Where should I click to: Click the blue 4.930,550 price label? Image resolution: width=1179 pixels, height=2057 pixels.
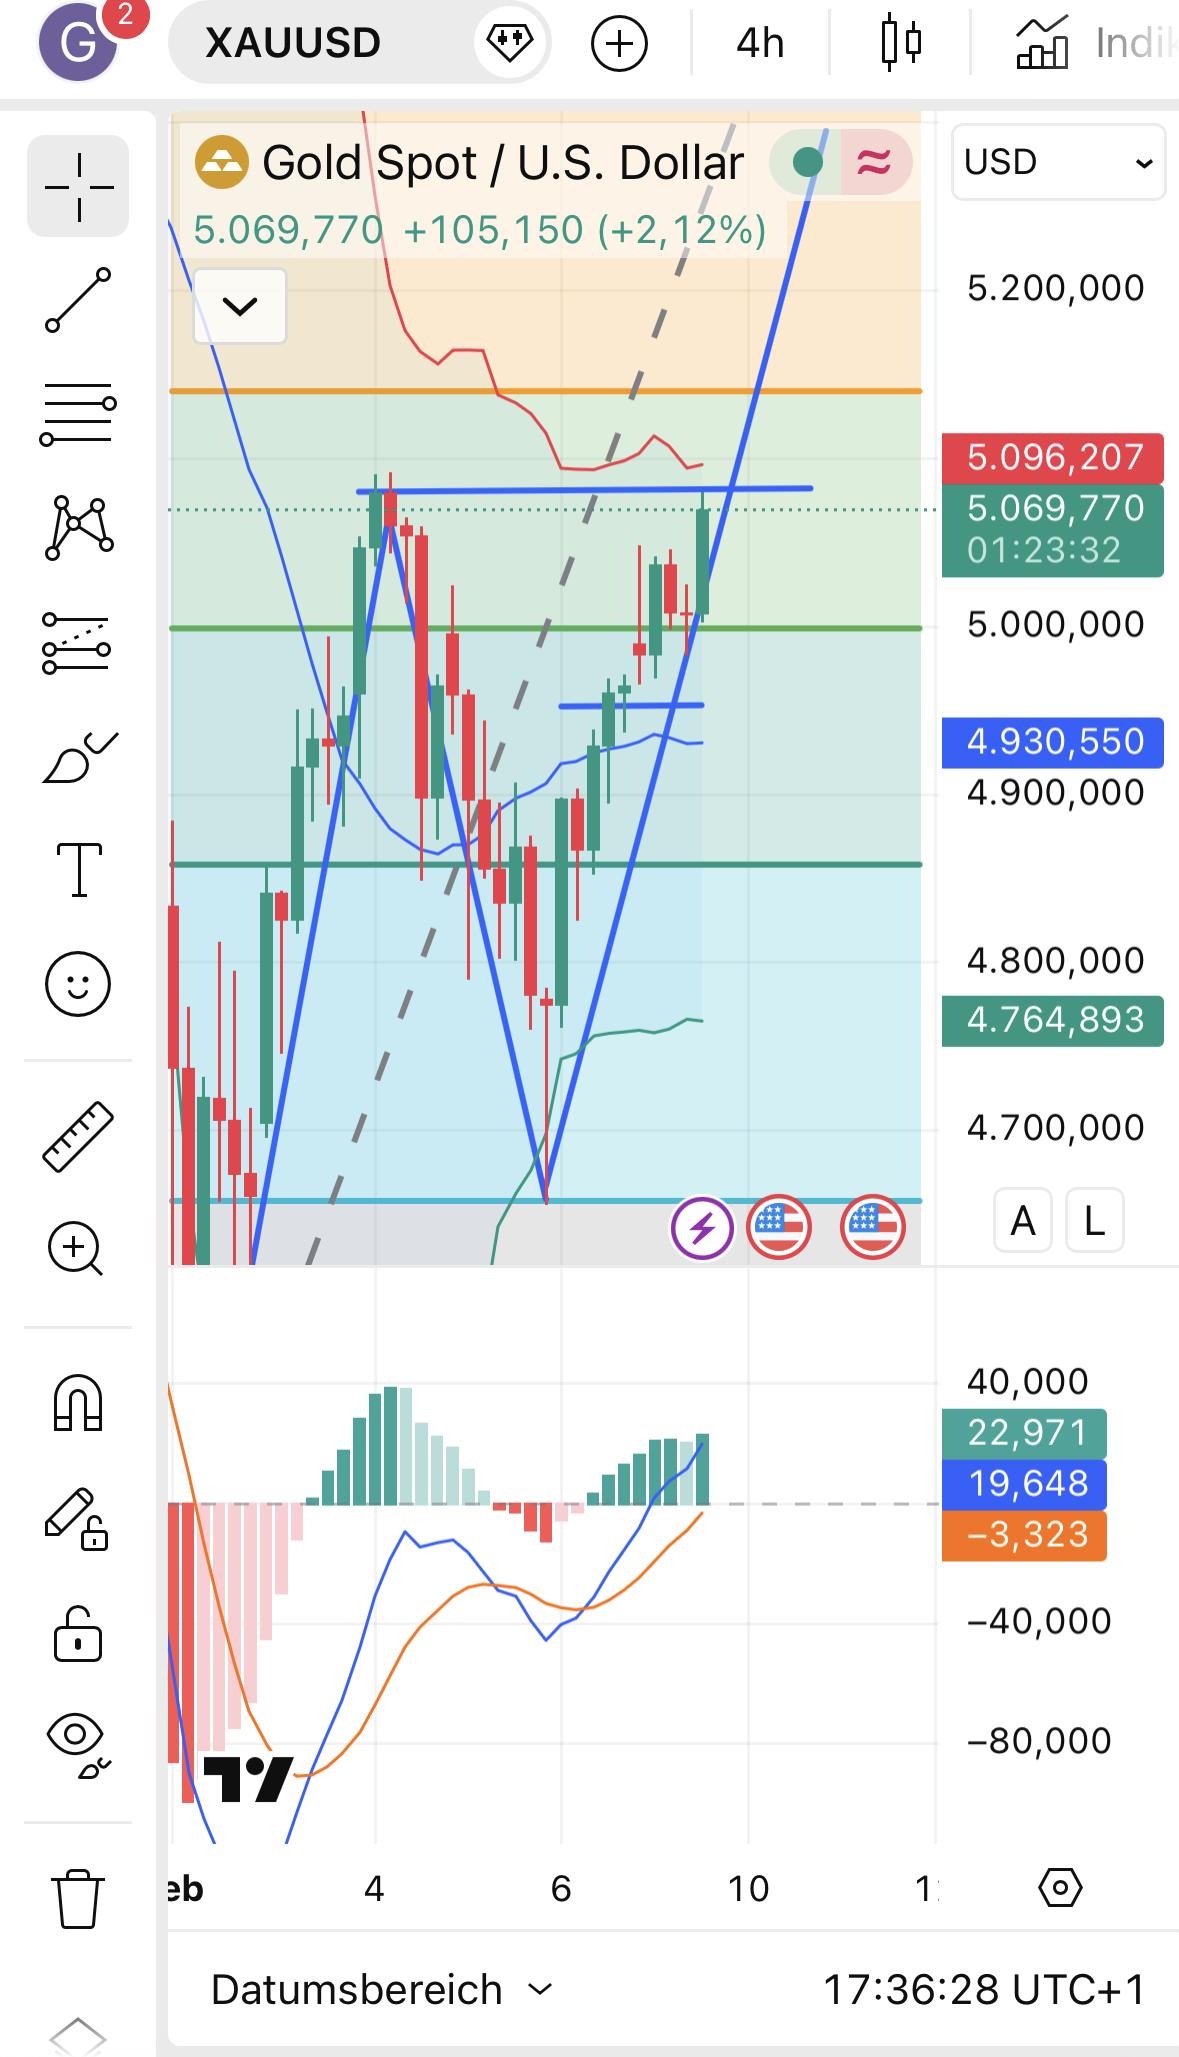coord(1053,742)
